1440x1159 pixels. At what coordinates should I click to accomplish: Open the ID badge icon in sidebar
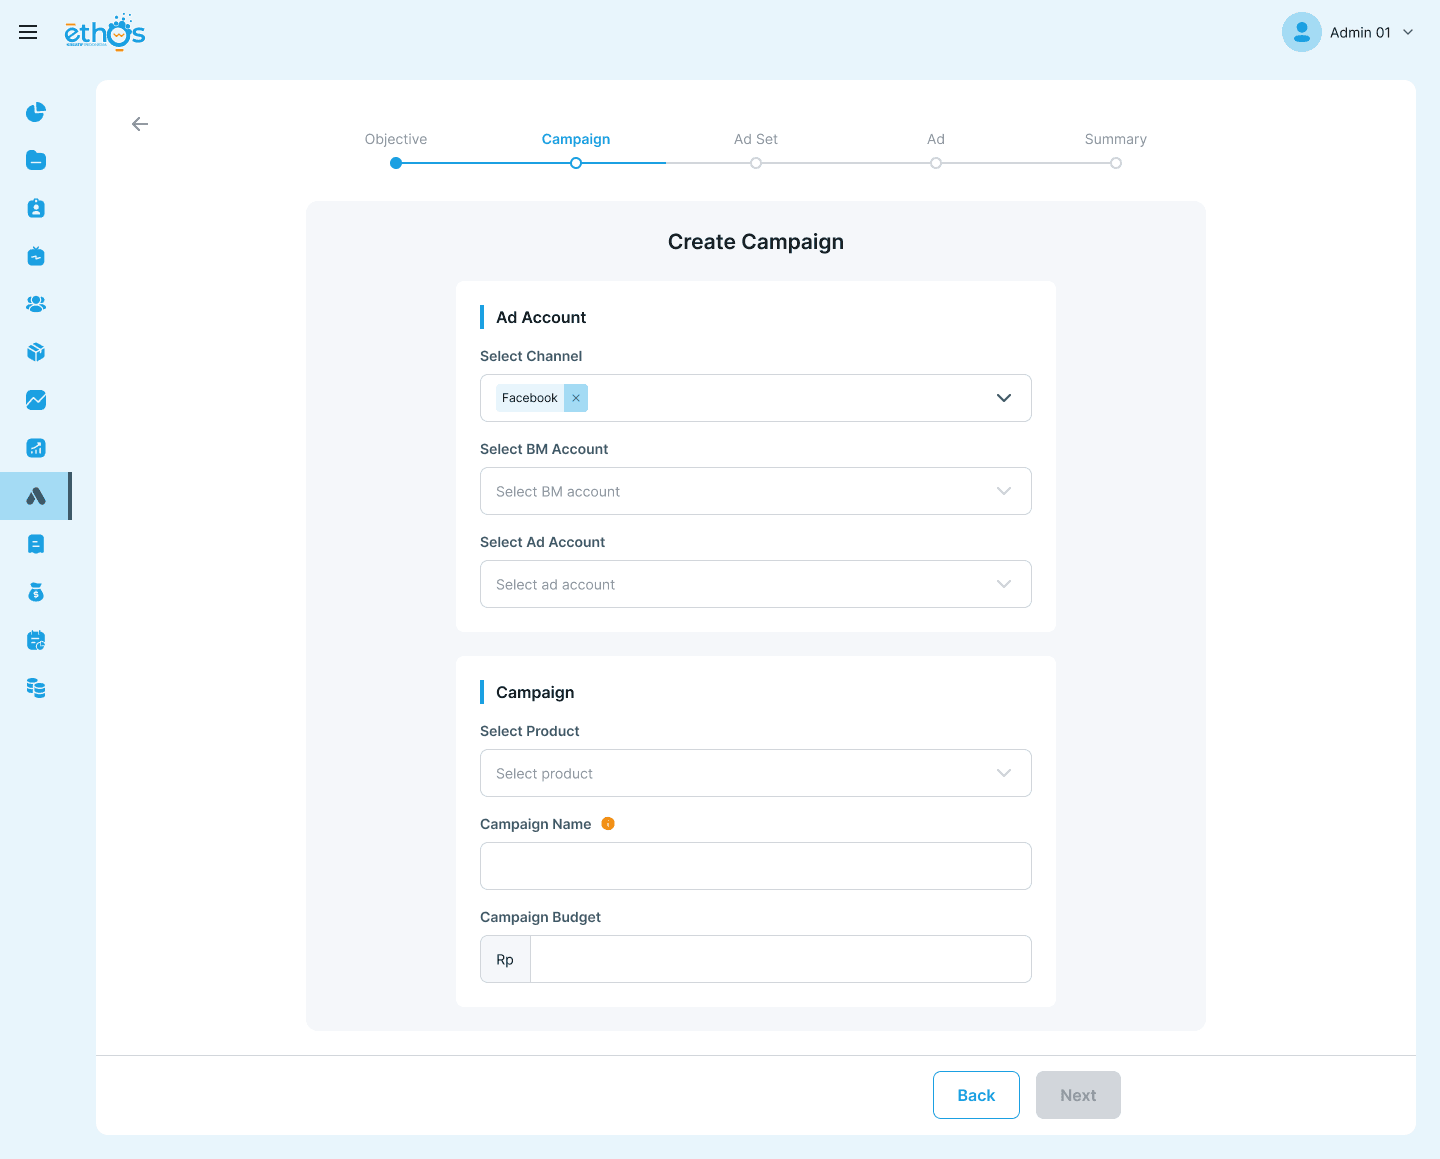point(36,208)
